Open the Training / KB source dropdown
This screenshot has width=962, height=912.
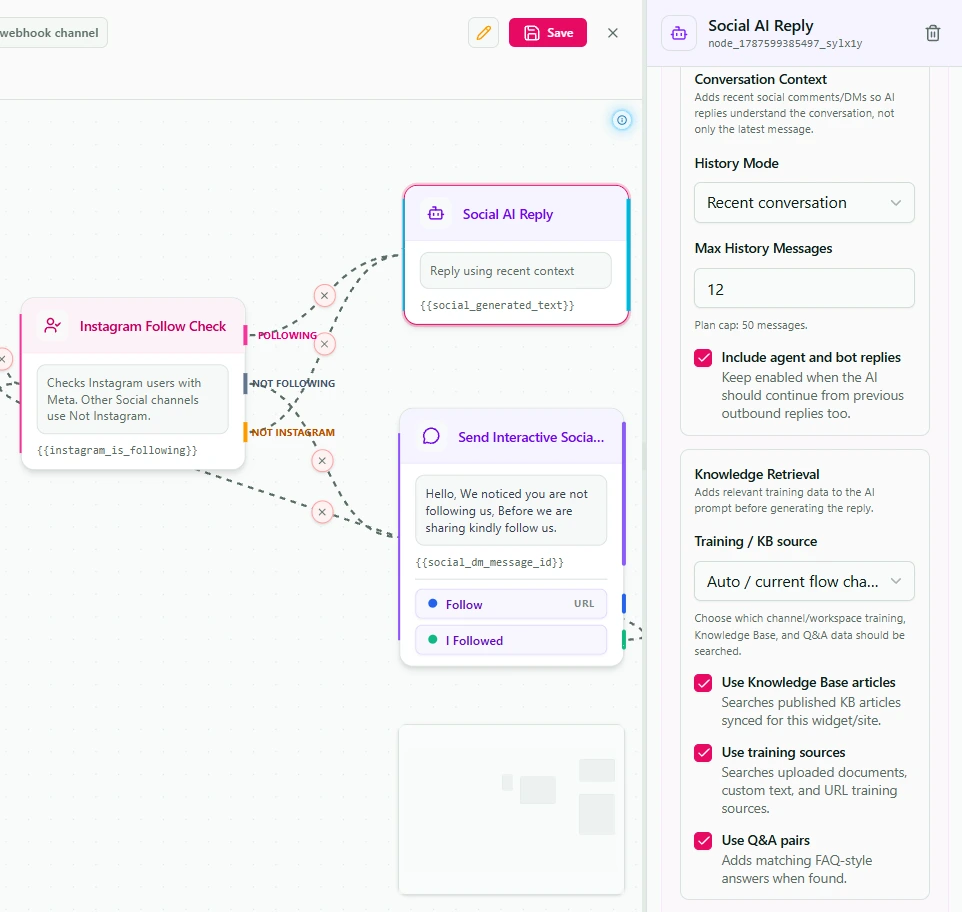point(804,581)
